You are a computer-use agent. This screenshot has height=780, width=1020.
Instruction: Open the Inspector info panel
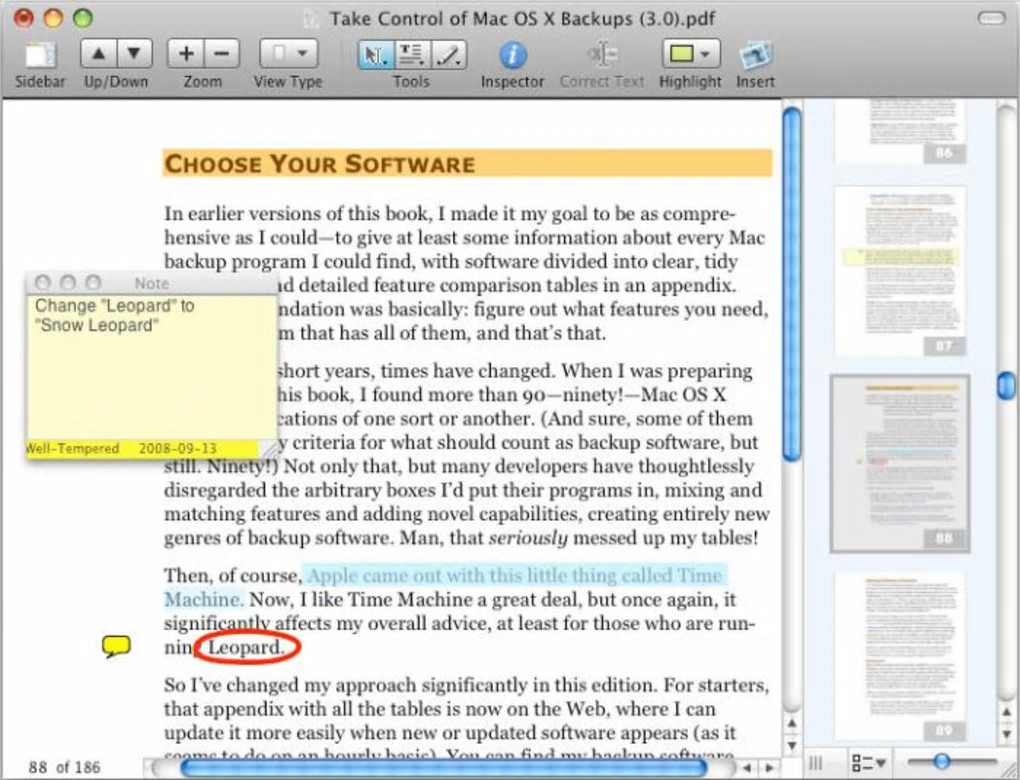tap(513, 55)
